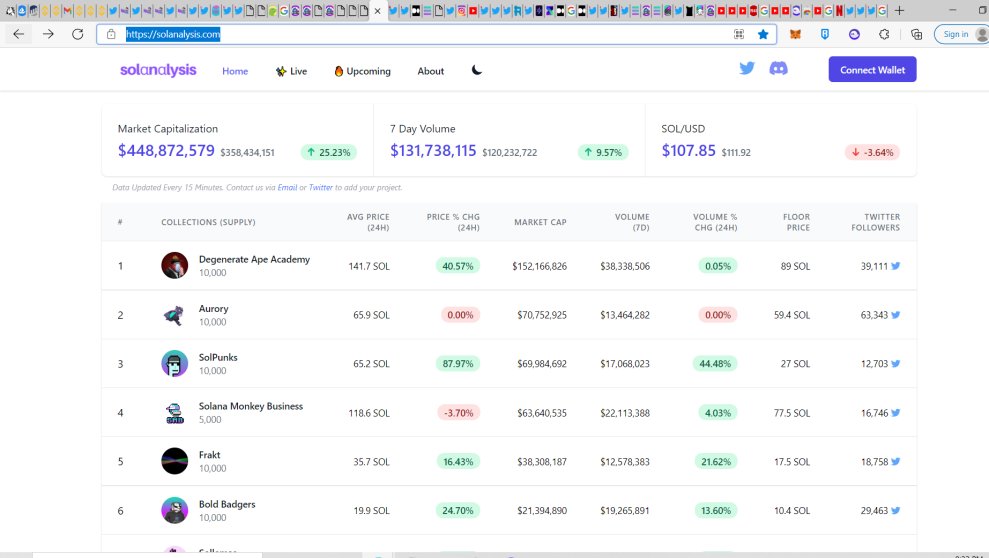Click Solana Monkey Business -3.70% badge

pos(459,413)
